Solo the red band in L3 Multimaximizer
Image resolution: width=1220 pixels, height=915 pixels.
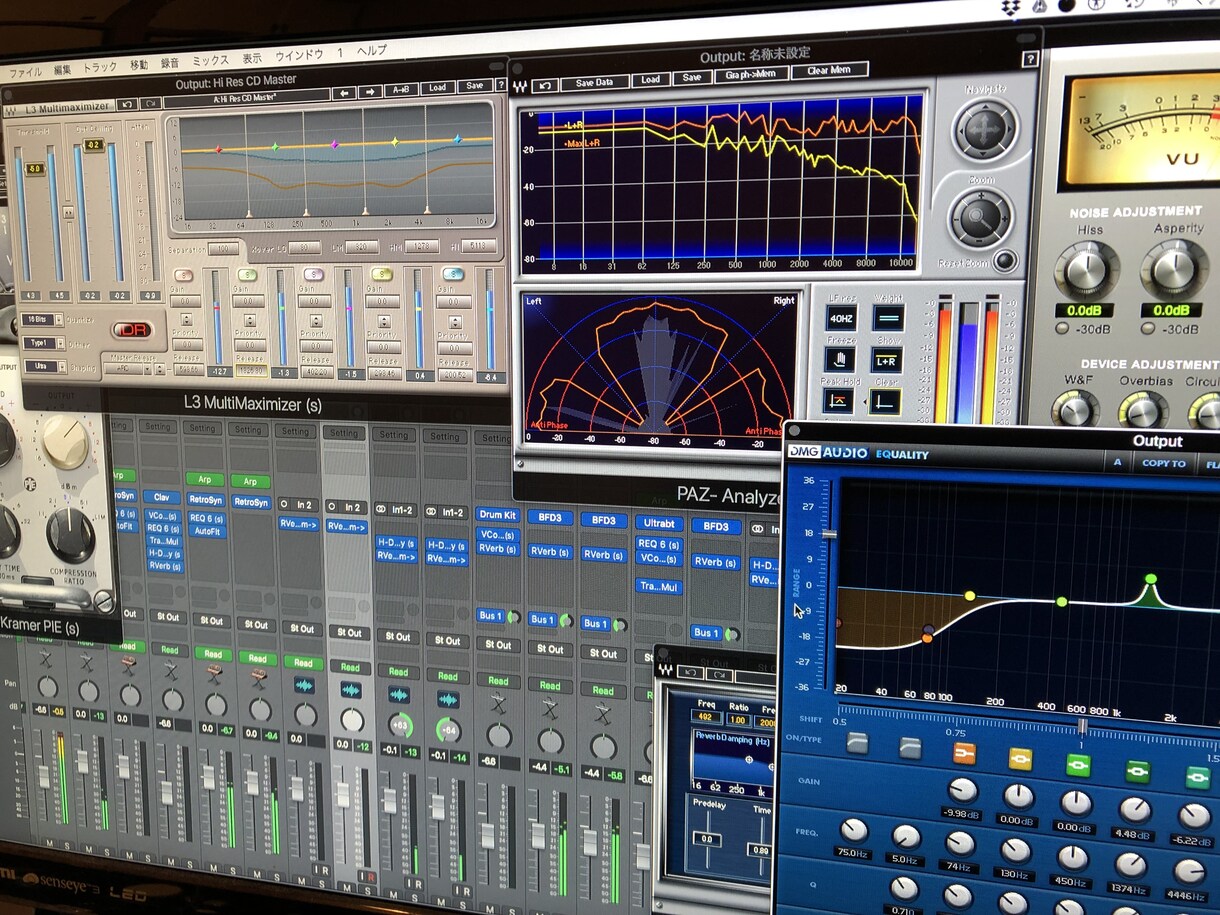(183, 275)
